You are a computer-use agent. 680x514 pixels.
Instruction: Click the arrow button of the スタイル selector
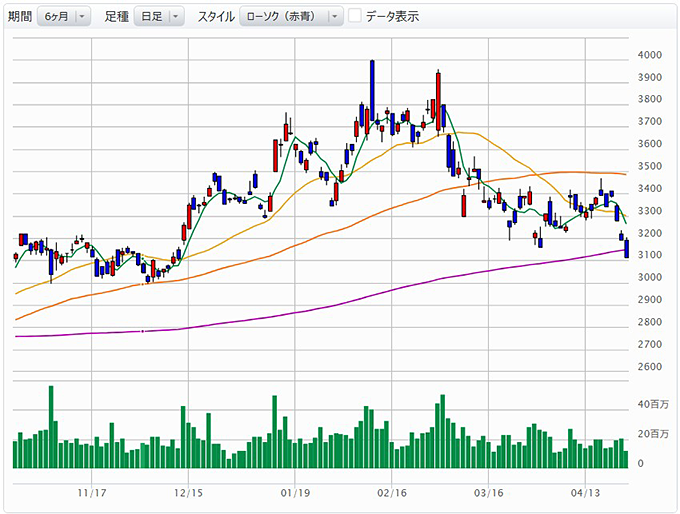tap(334, 16)
